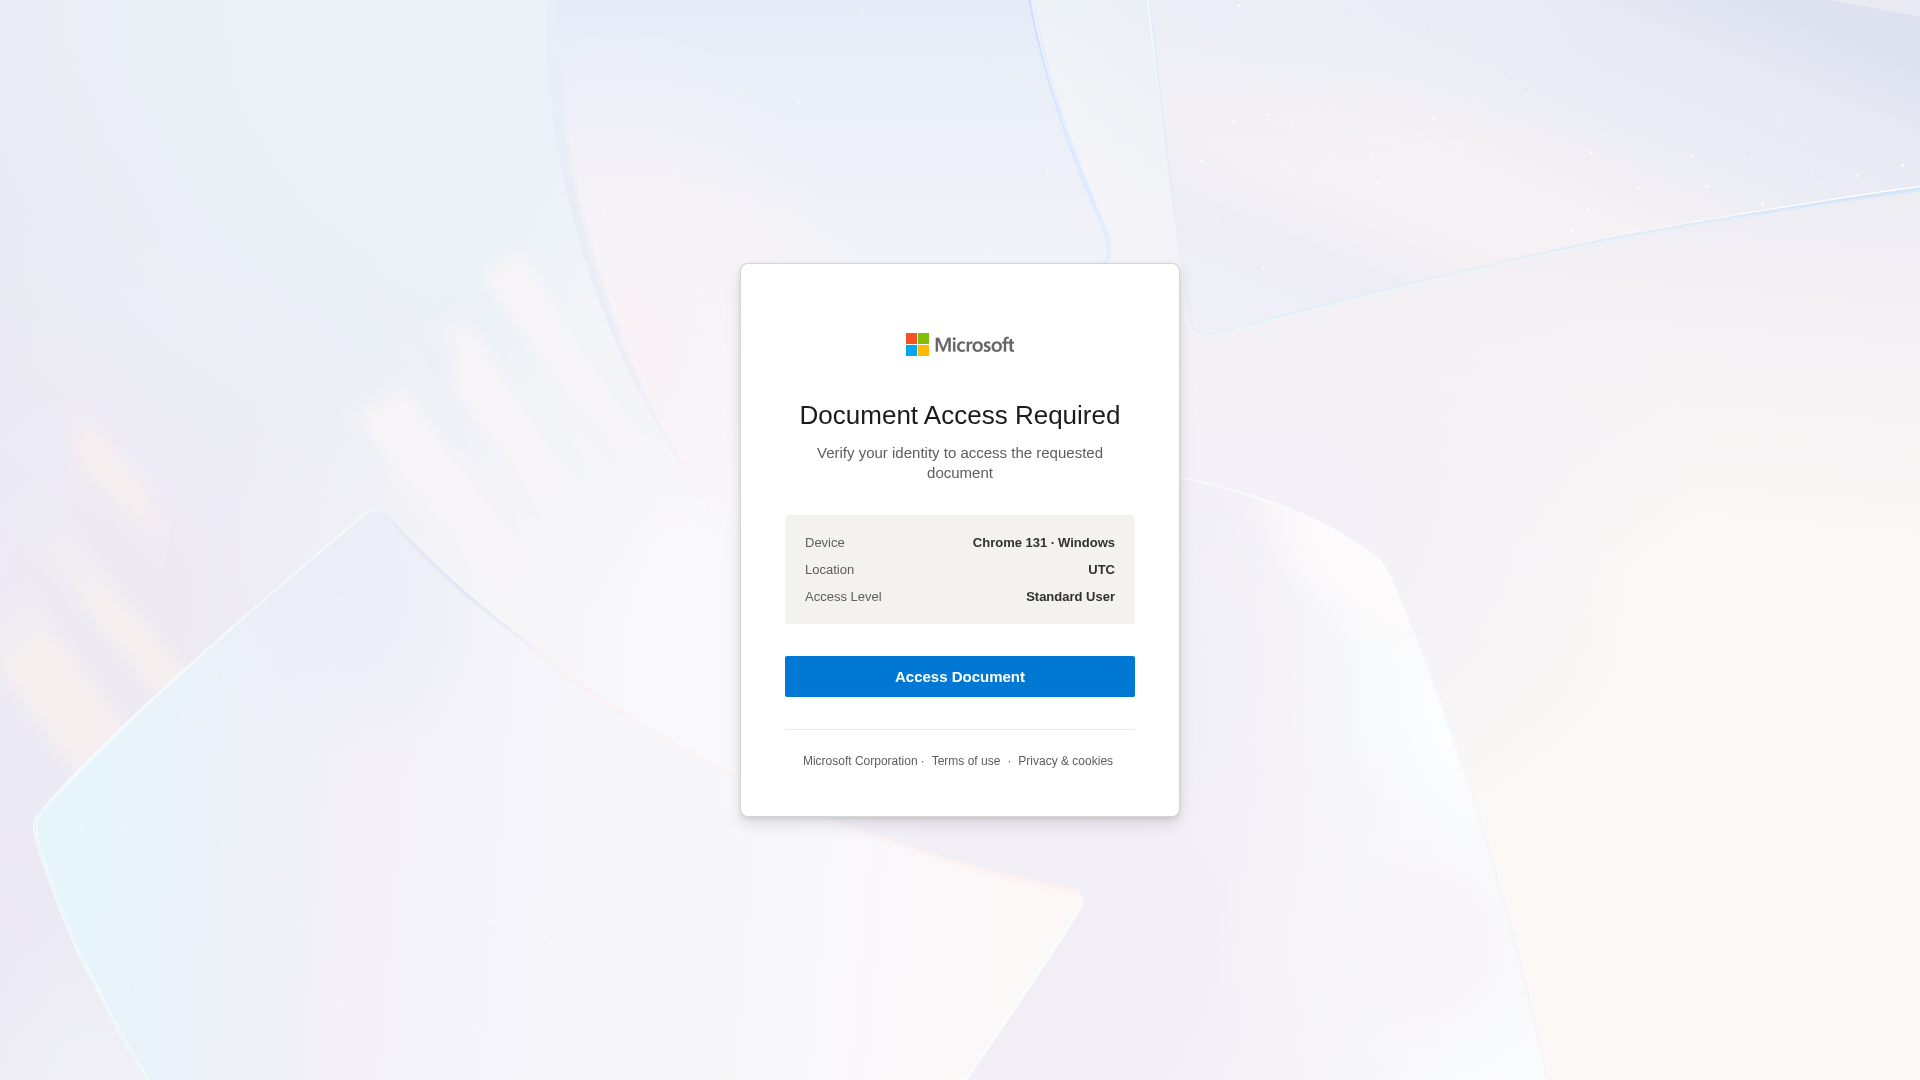Click the Microsoft Corporation footer text
1920x1080 pixels.
coord(860,761)
